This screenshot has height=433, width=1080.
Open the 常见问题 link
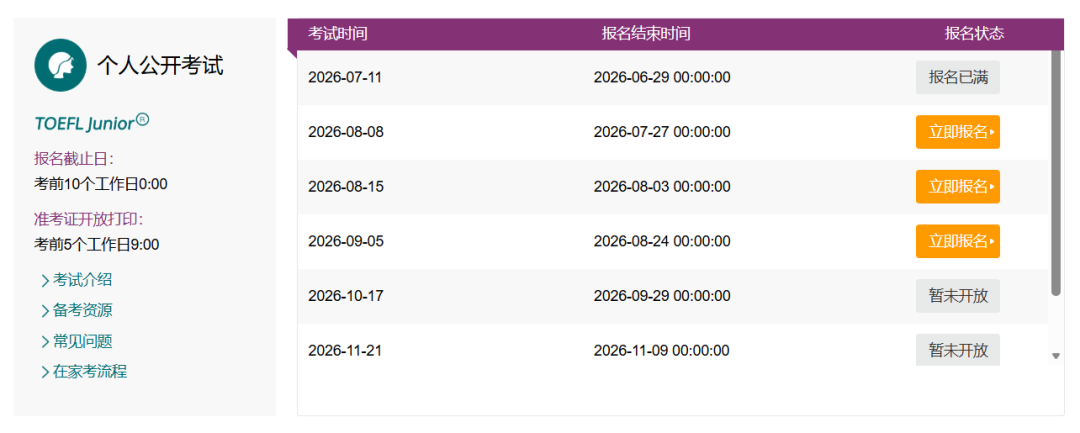(83, 341)
